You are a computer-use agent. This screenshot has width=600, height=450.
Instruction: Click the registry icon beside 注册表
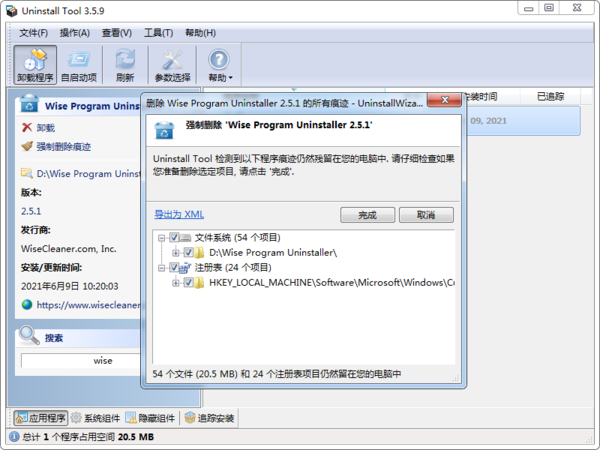185,267
